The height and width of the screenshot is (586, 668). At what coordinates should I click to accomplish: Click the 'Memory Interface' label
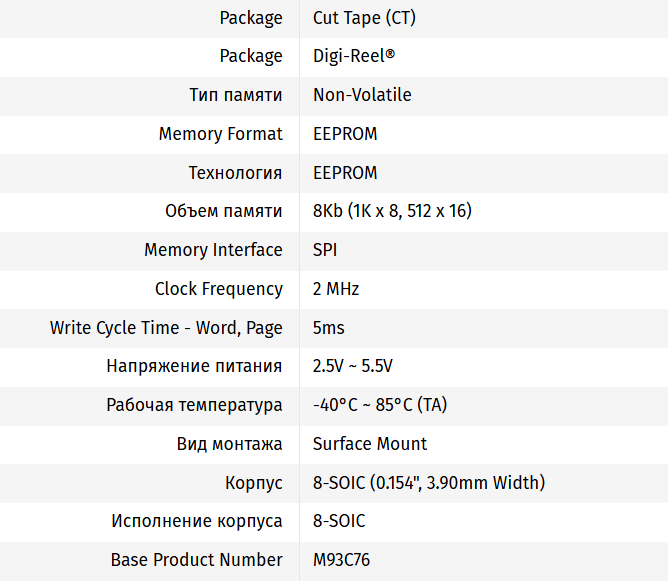click(x=213, y=250)
